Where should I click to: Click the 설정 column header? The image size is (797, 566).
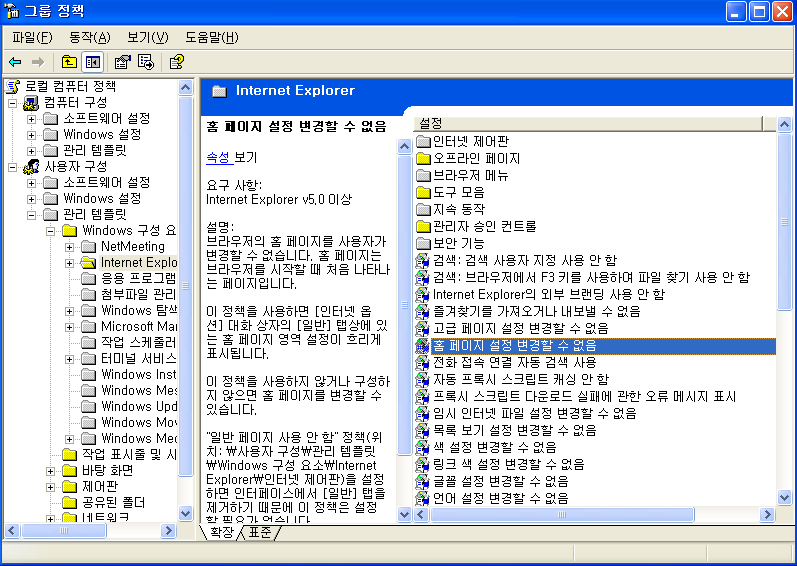589,123
